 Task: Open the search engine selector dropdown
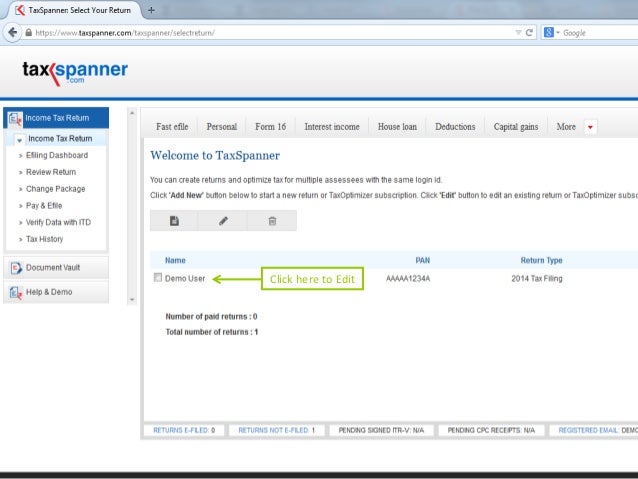[558, 33]
